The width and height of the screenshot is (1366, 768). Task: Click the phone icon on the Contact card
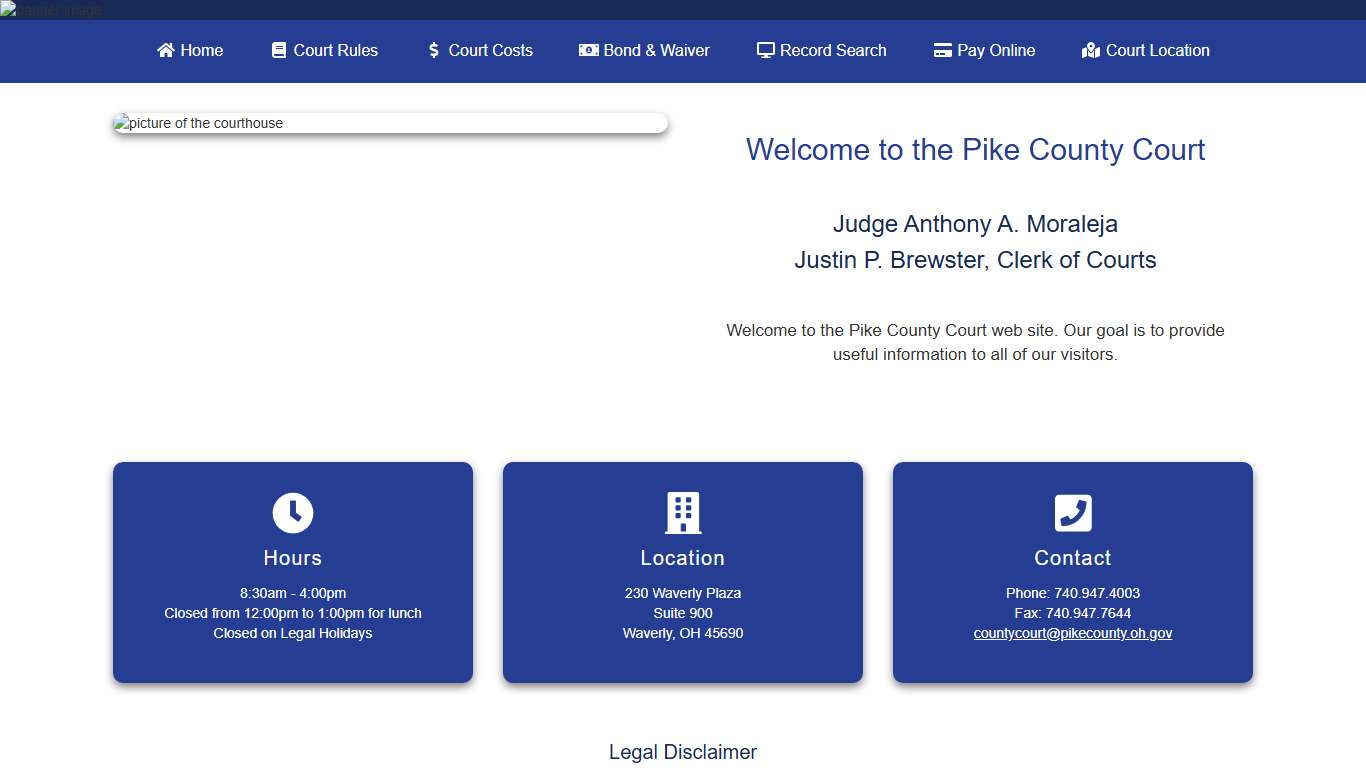[x=1072, y=513]
